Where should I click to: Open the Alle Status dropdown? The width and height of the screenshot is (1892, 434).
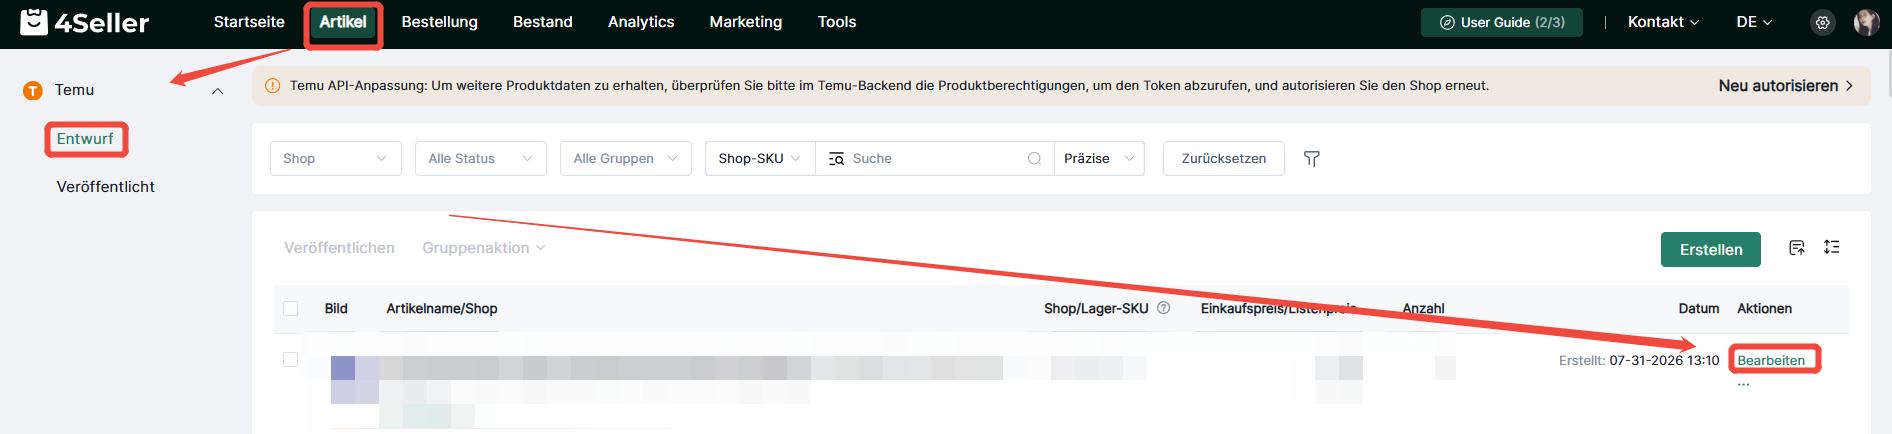point(481,158)
